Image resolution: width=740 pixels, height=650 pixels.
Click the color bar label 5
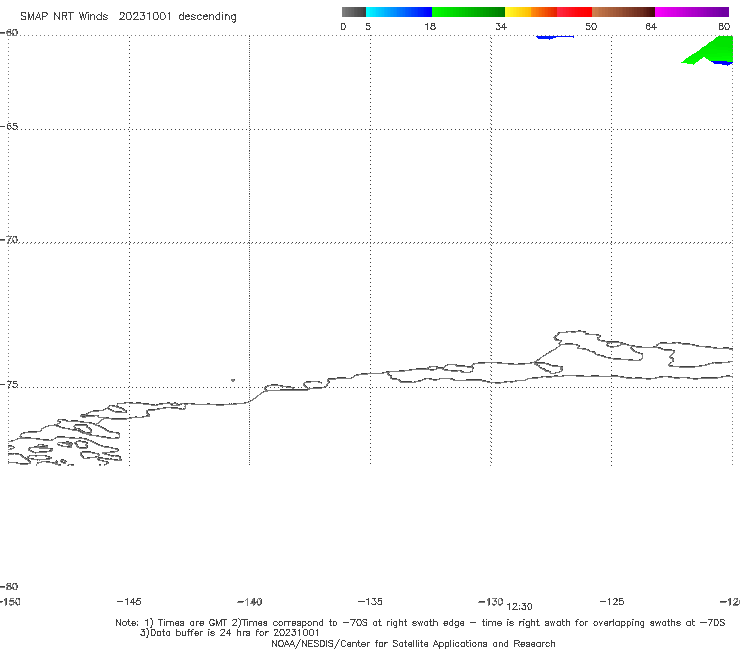(368, 26)
